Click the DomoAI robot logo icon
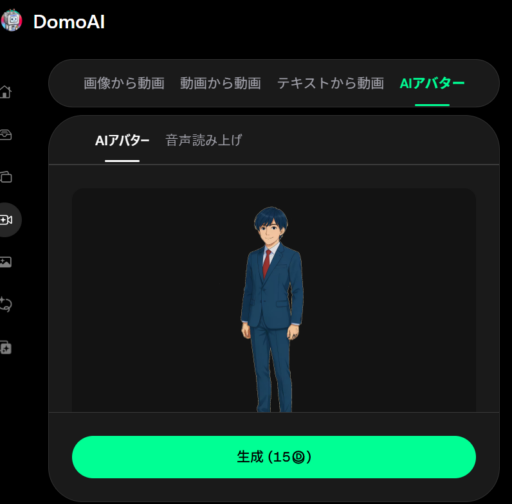The image size is (512, 504). (x=11, y=21)
